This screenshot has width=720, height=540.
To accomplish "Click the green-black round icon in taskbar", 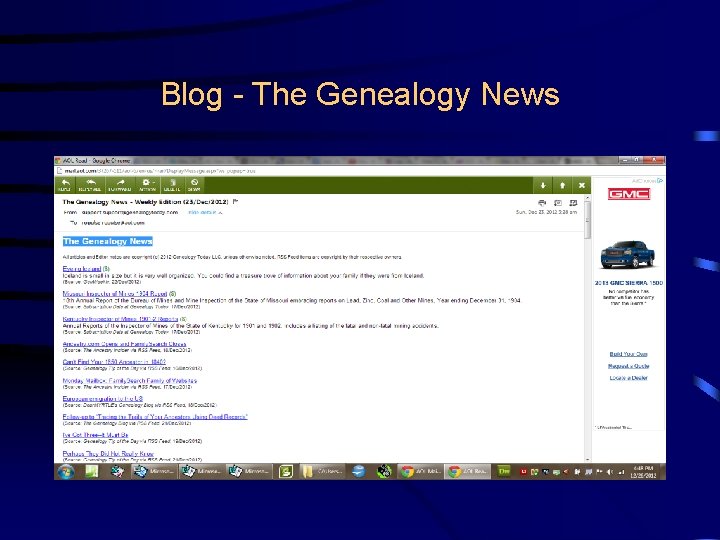I will click(383, 472).
